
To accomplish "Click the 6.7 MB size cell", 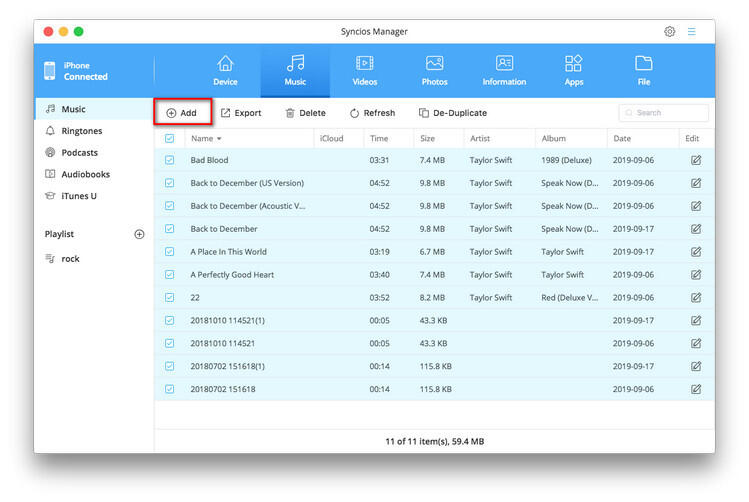I will tap(432, 252).
